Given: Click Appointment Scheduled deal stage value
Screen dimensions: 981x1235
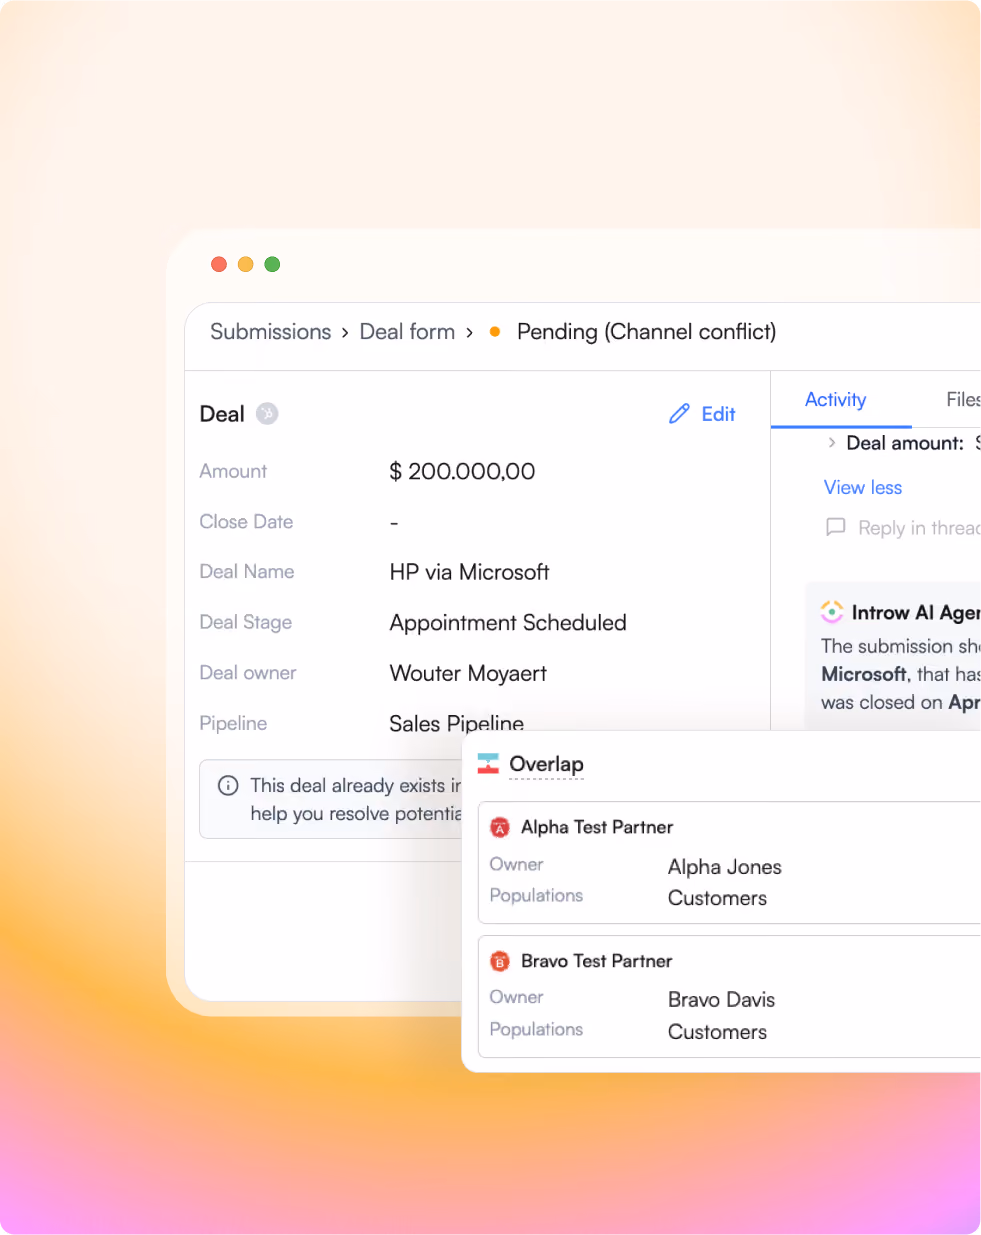Looking at the screenshot, I should point(508,623).
